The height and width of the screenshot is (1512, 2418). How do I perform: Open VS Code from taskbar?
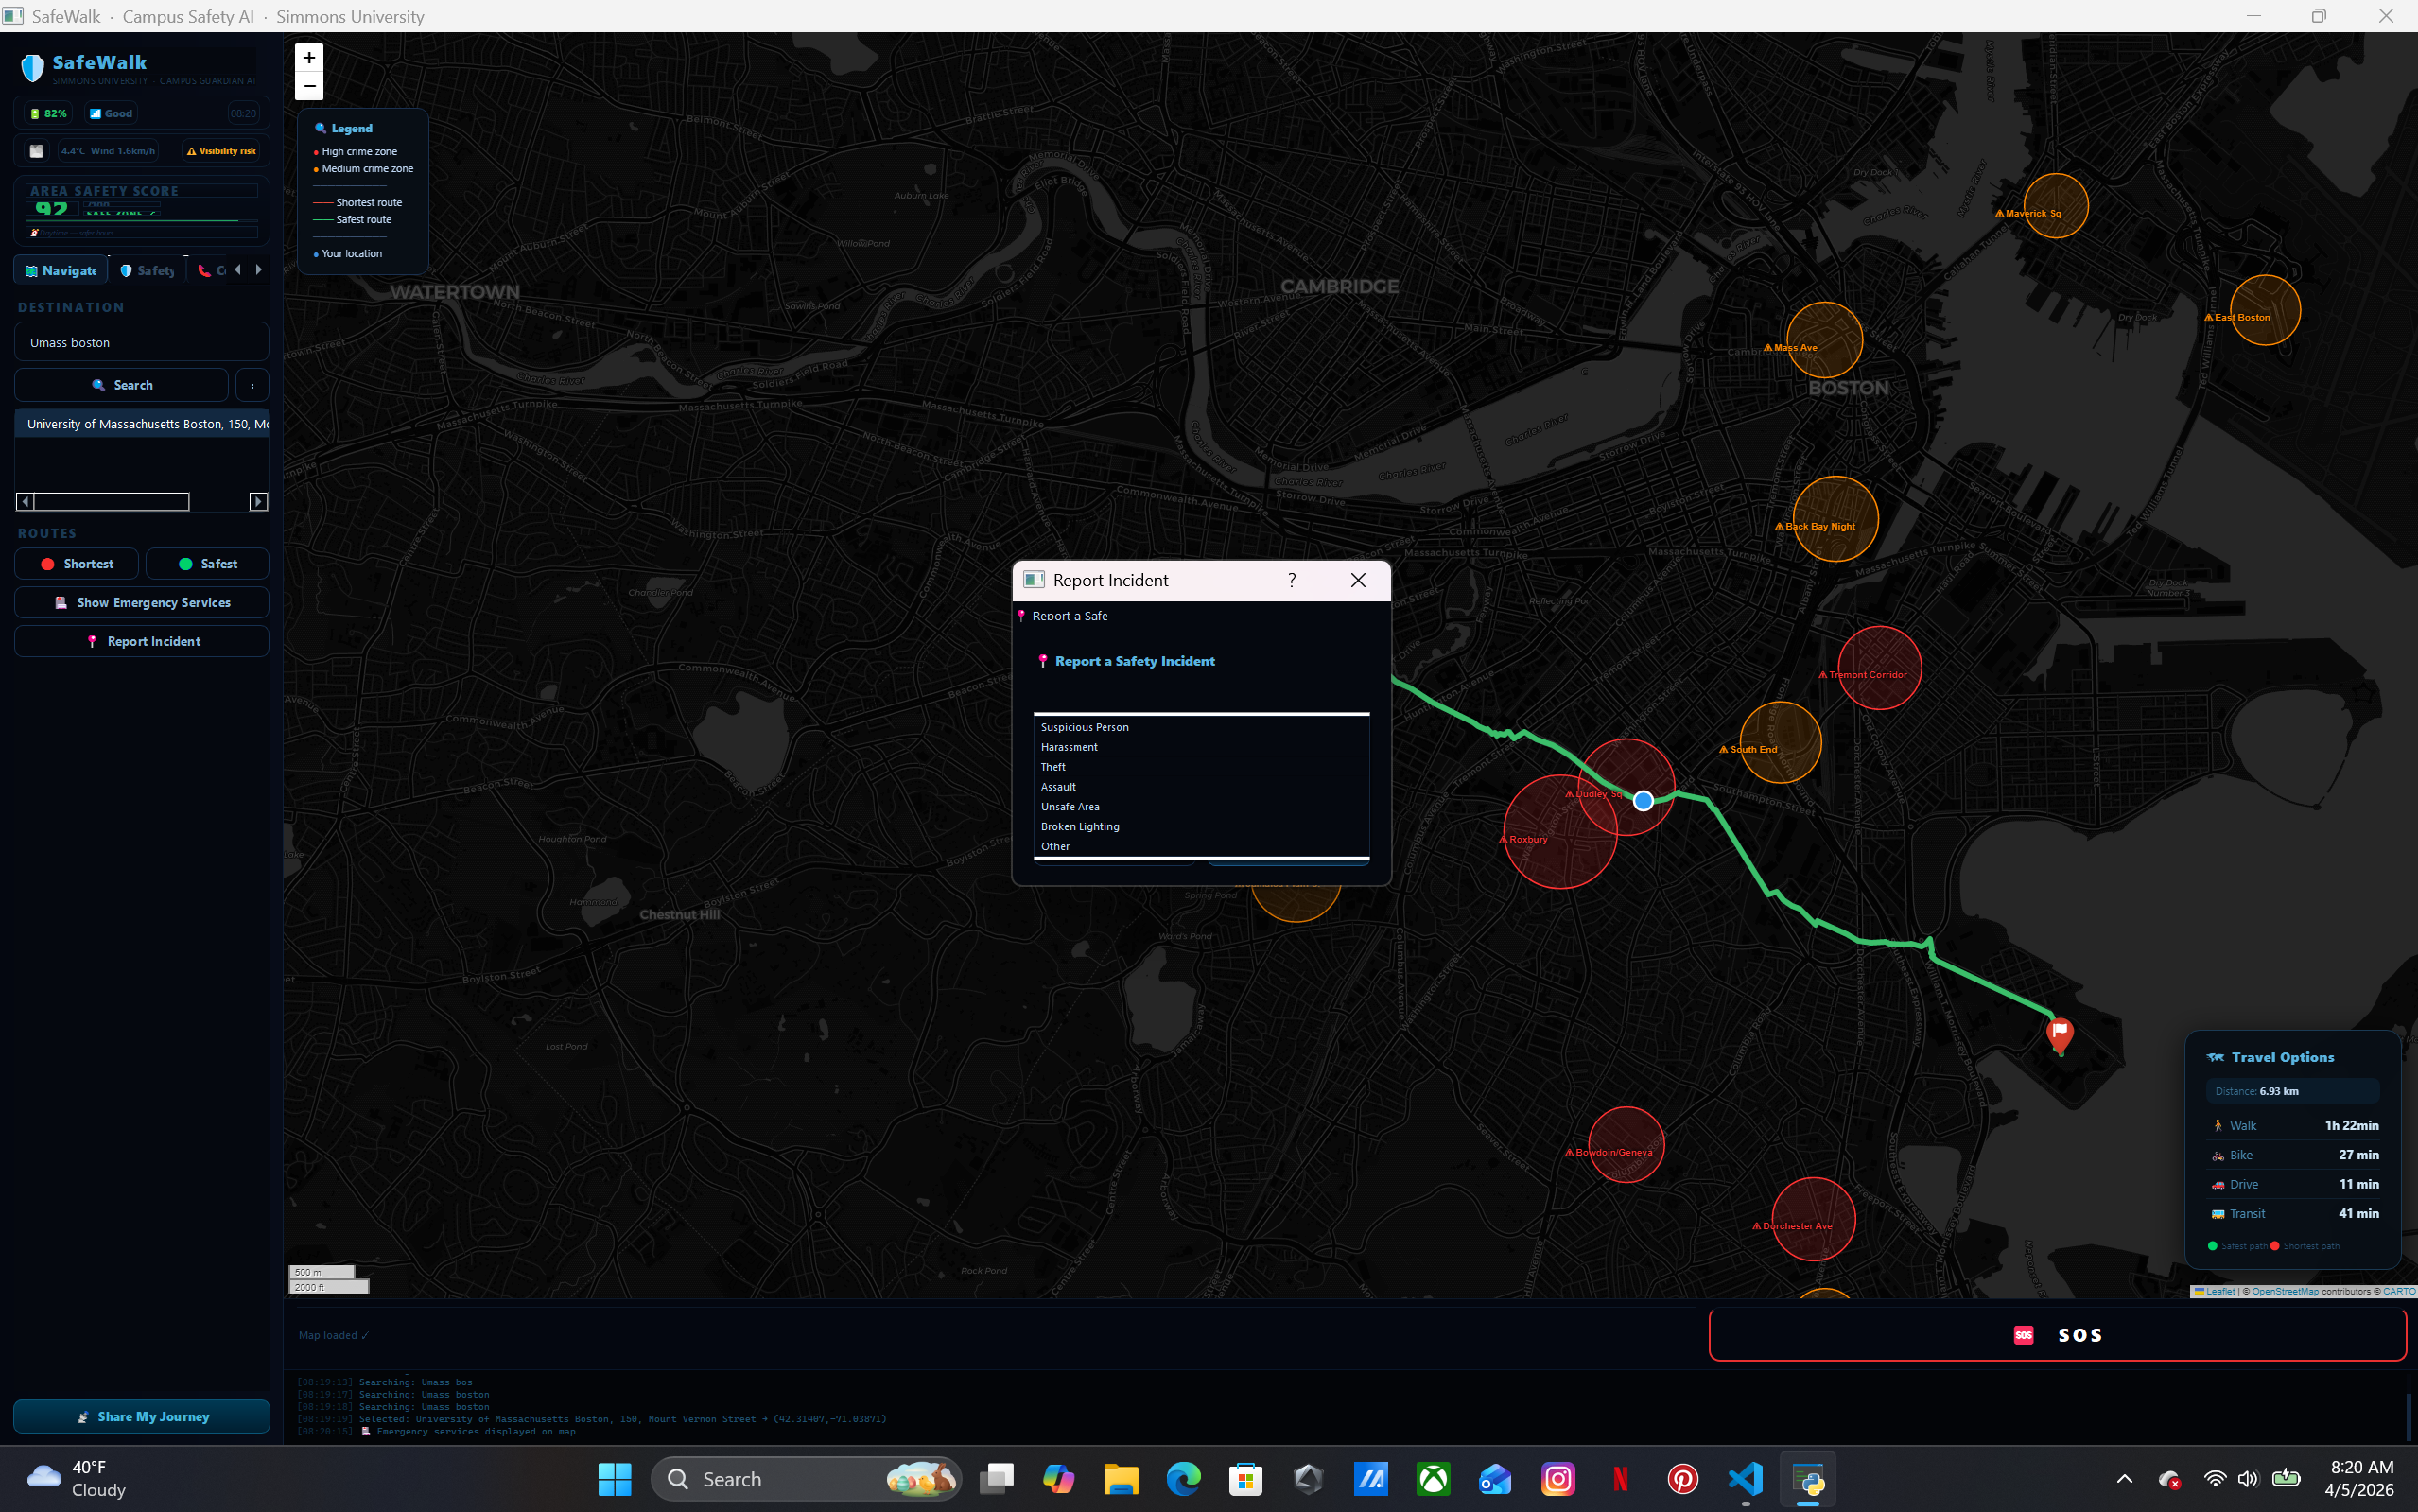tap(1745, 1479)
